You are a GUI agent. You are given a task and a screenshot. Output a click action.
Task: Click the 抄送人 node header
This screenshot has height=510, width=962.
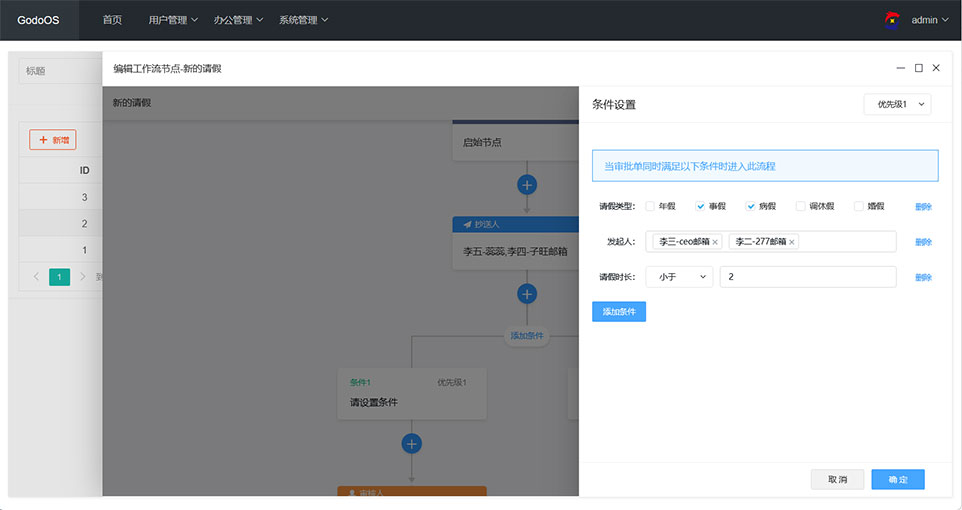(515, 224)
